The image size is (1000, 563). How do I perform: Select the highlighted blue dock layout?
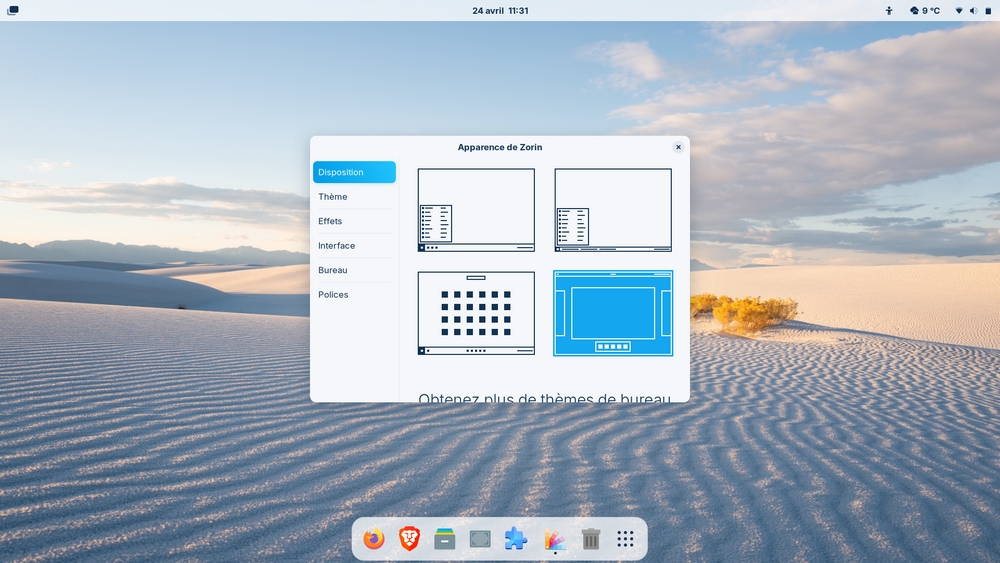pyautogui.click(x=613, y=313)
